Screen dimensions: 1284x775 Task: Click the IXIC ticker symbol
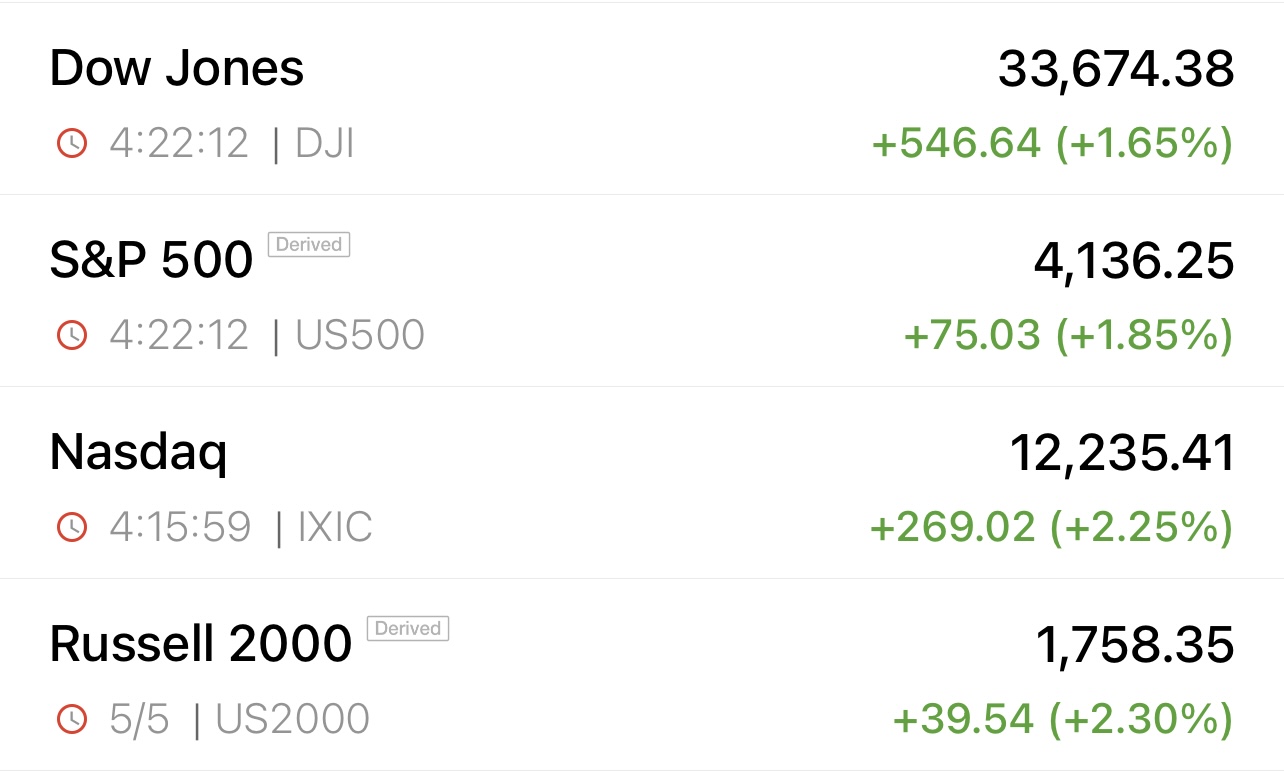pos(336,526)
